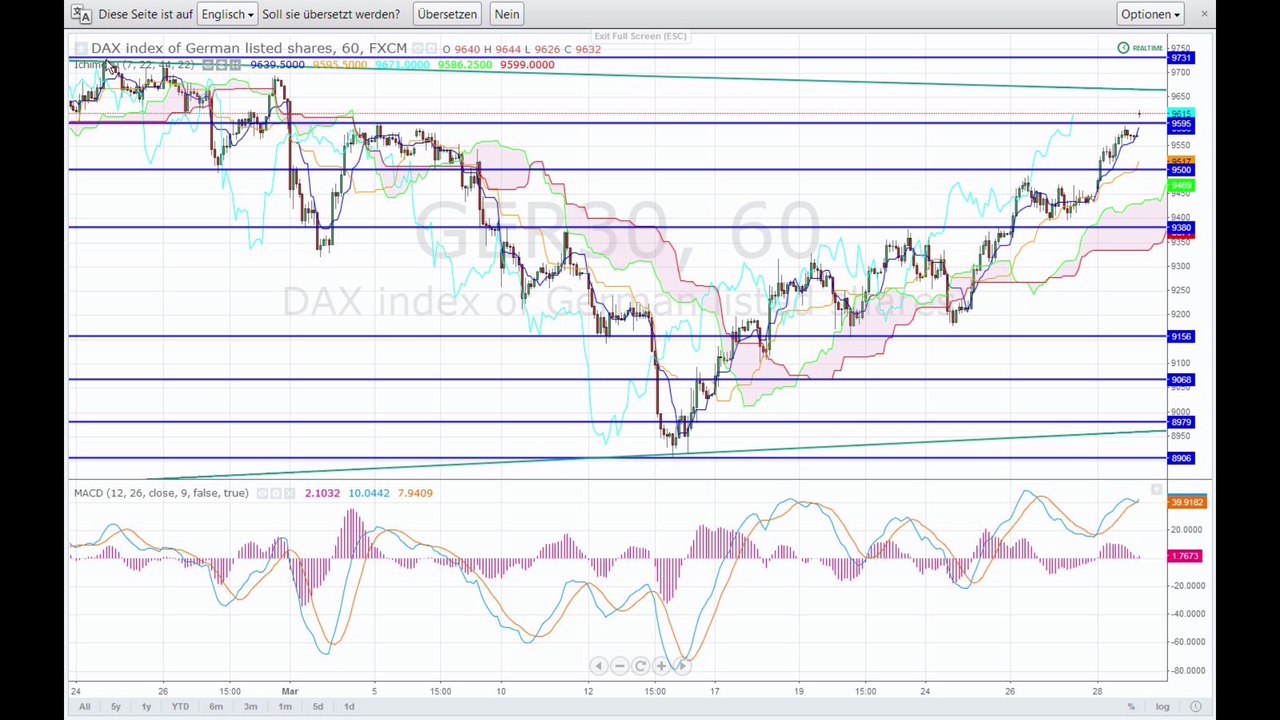Click the MACD value 10.0442

pos(369,493)
